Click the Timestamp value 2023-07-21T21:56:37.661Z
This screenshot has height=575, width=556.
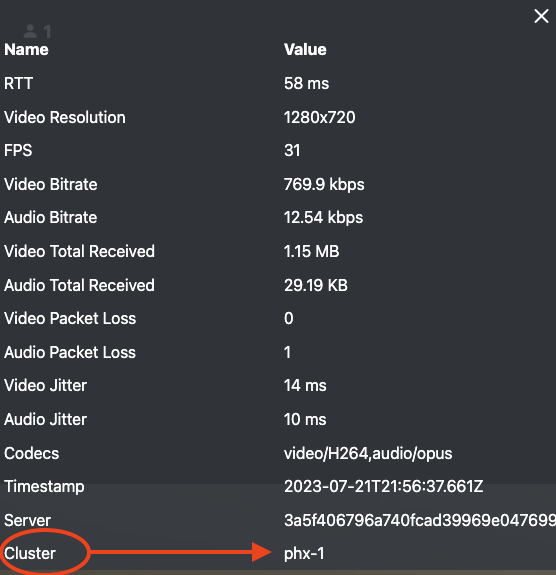pyautogui.click(x=383, y=487)
